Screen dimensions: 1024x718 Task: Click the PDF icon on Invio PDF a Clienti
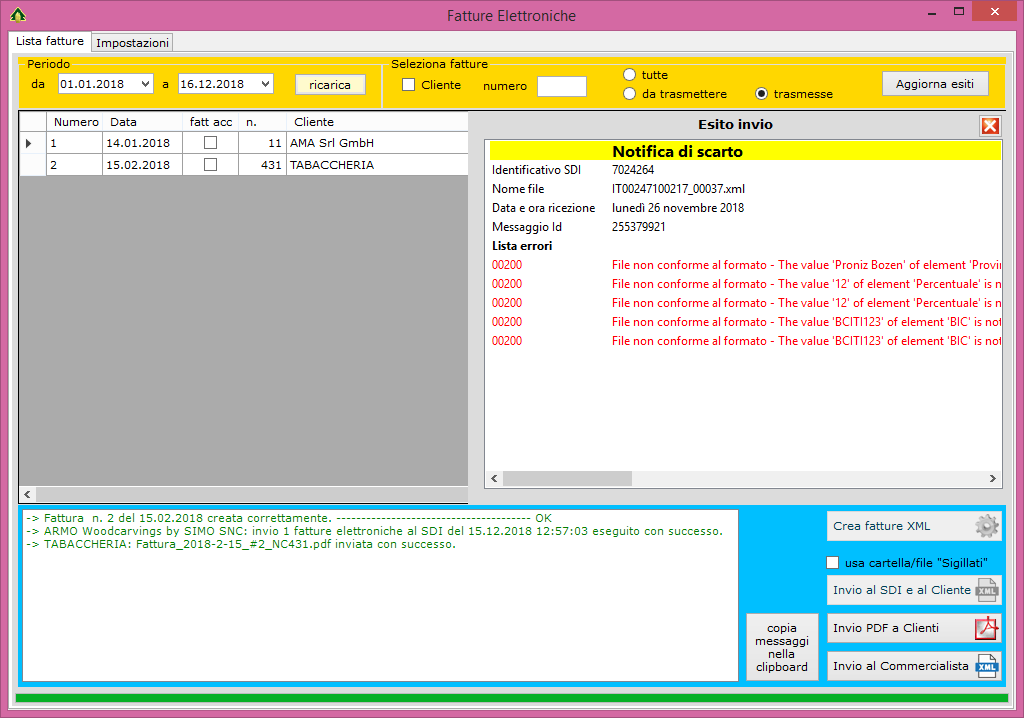[986, 628]
